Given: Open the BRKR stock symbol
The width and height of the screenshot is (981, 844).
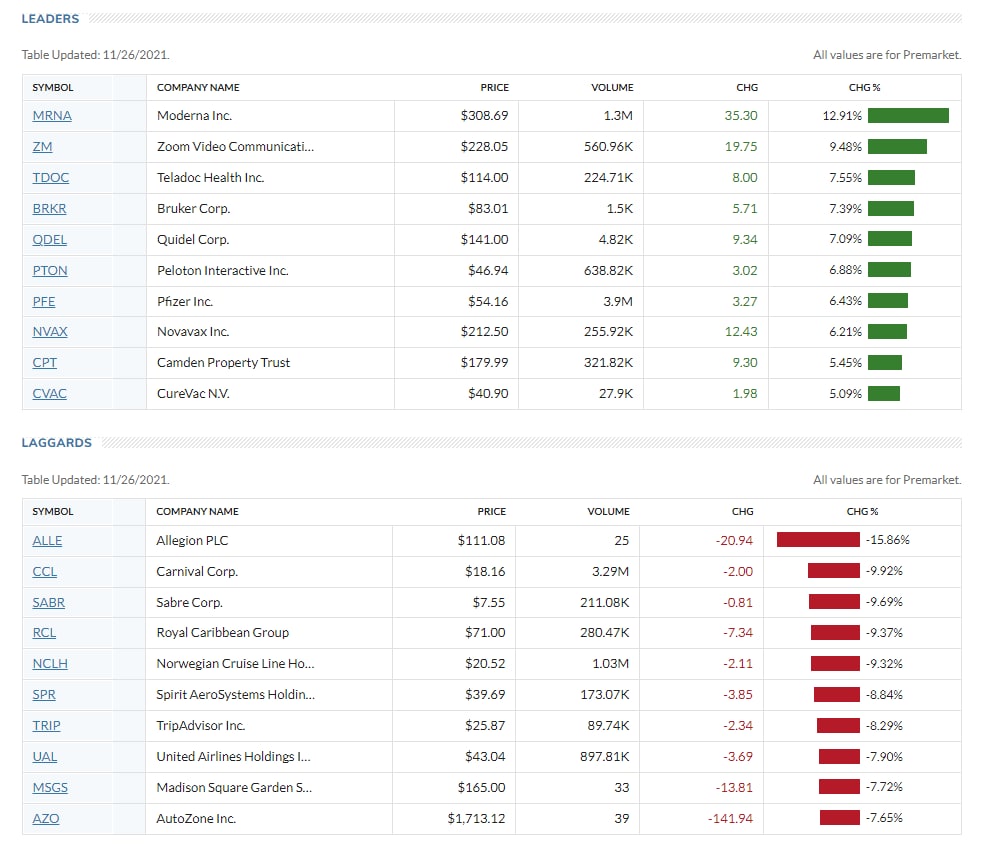Looking at the screenshot, I should (x=49, y=208).
